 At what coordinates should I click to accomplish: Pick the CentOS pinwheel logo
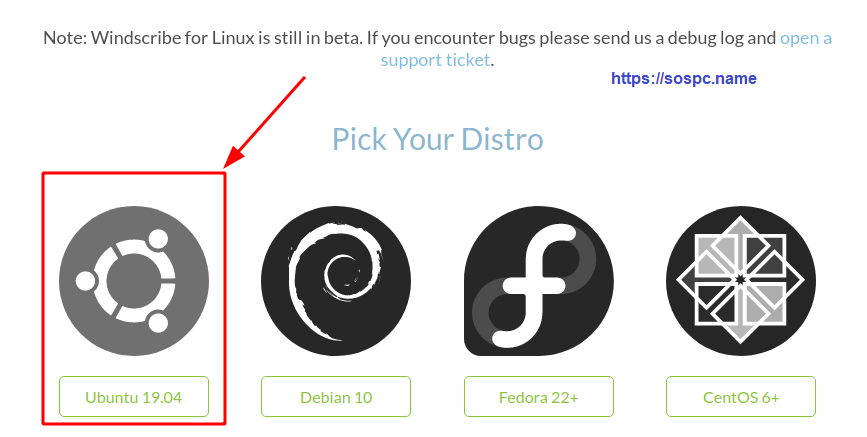point(741,280)
